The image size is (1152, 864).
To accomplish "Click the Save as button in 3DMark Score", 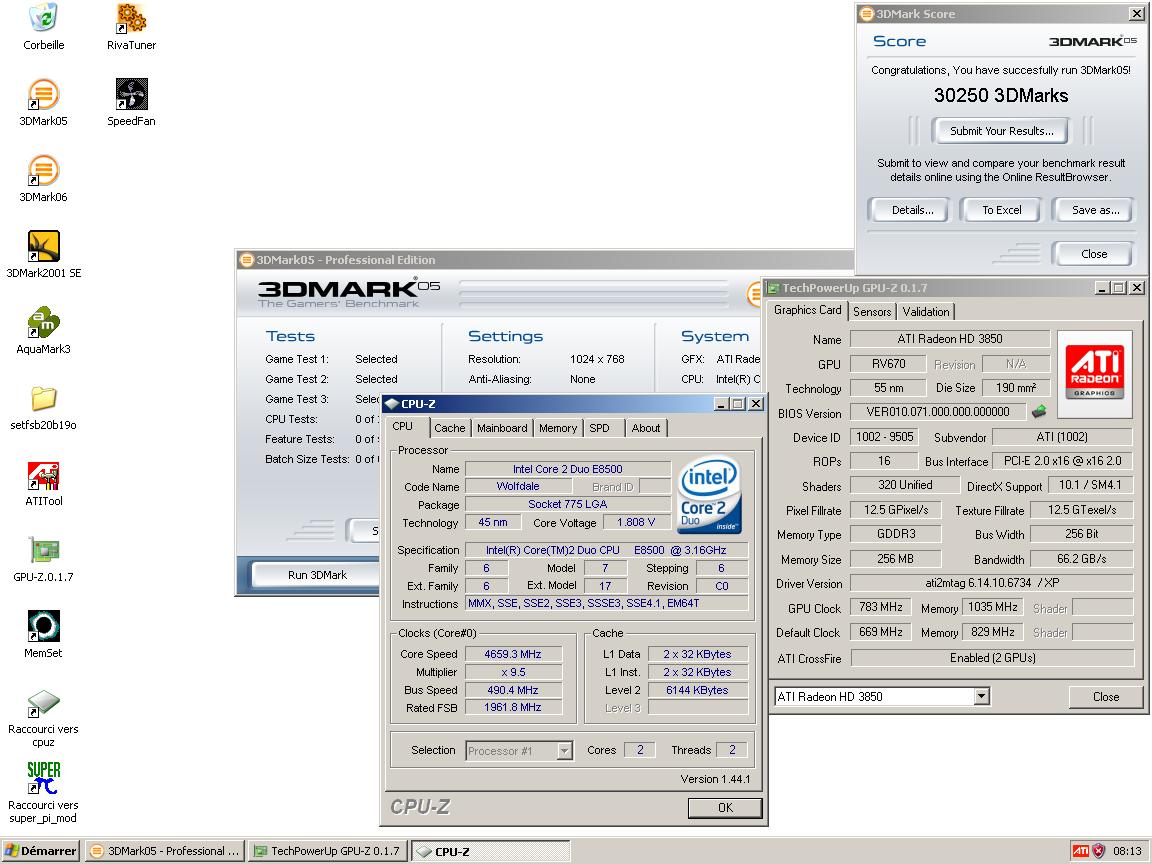I will click(1095, 209).
